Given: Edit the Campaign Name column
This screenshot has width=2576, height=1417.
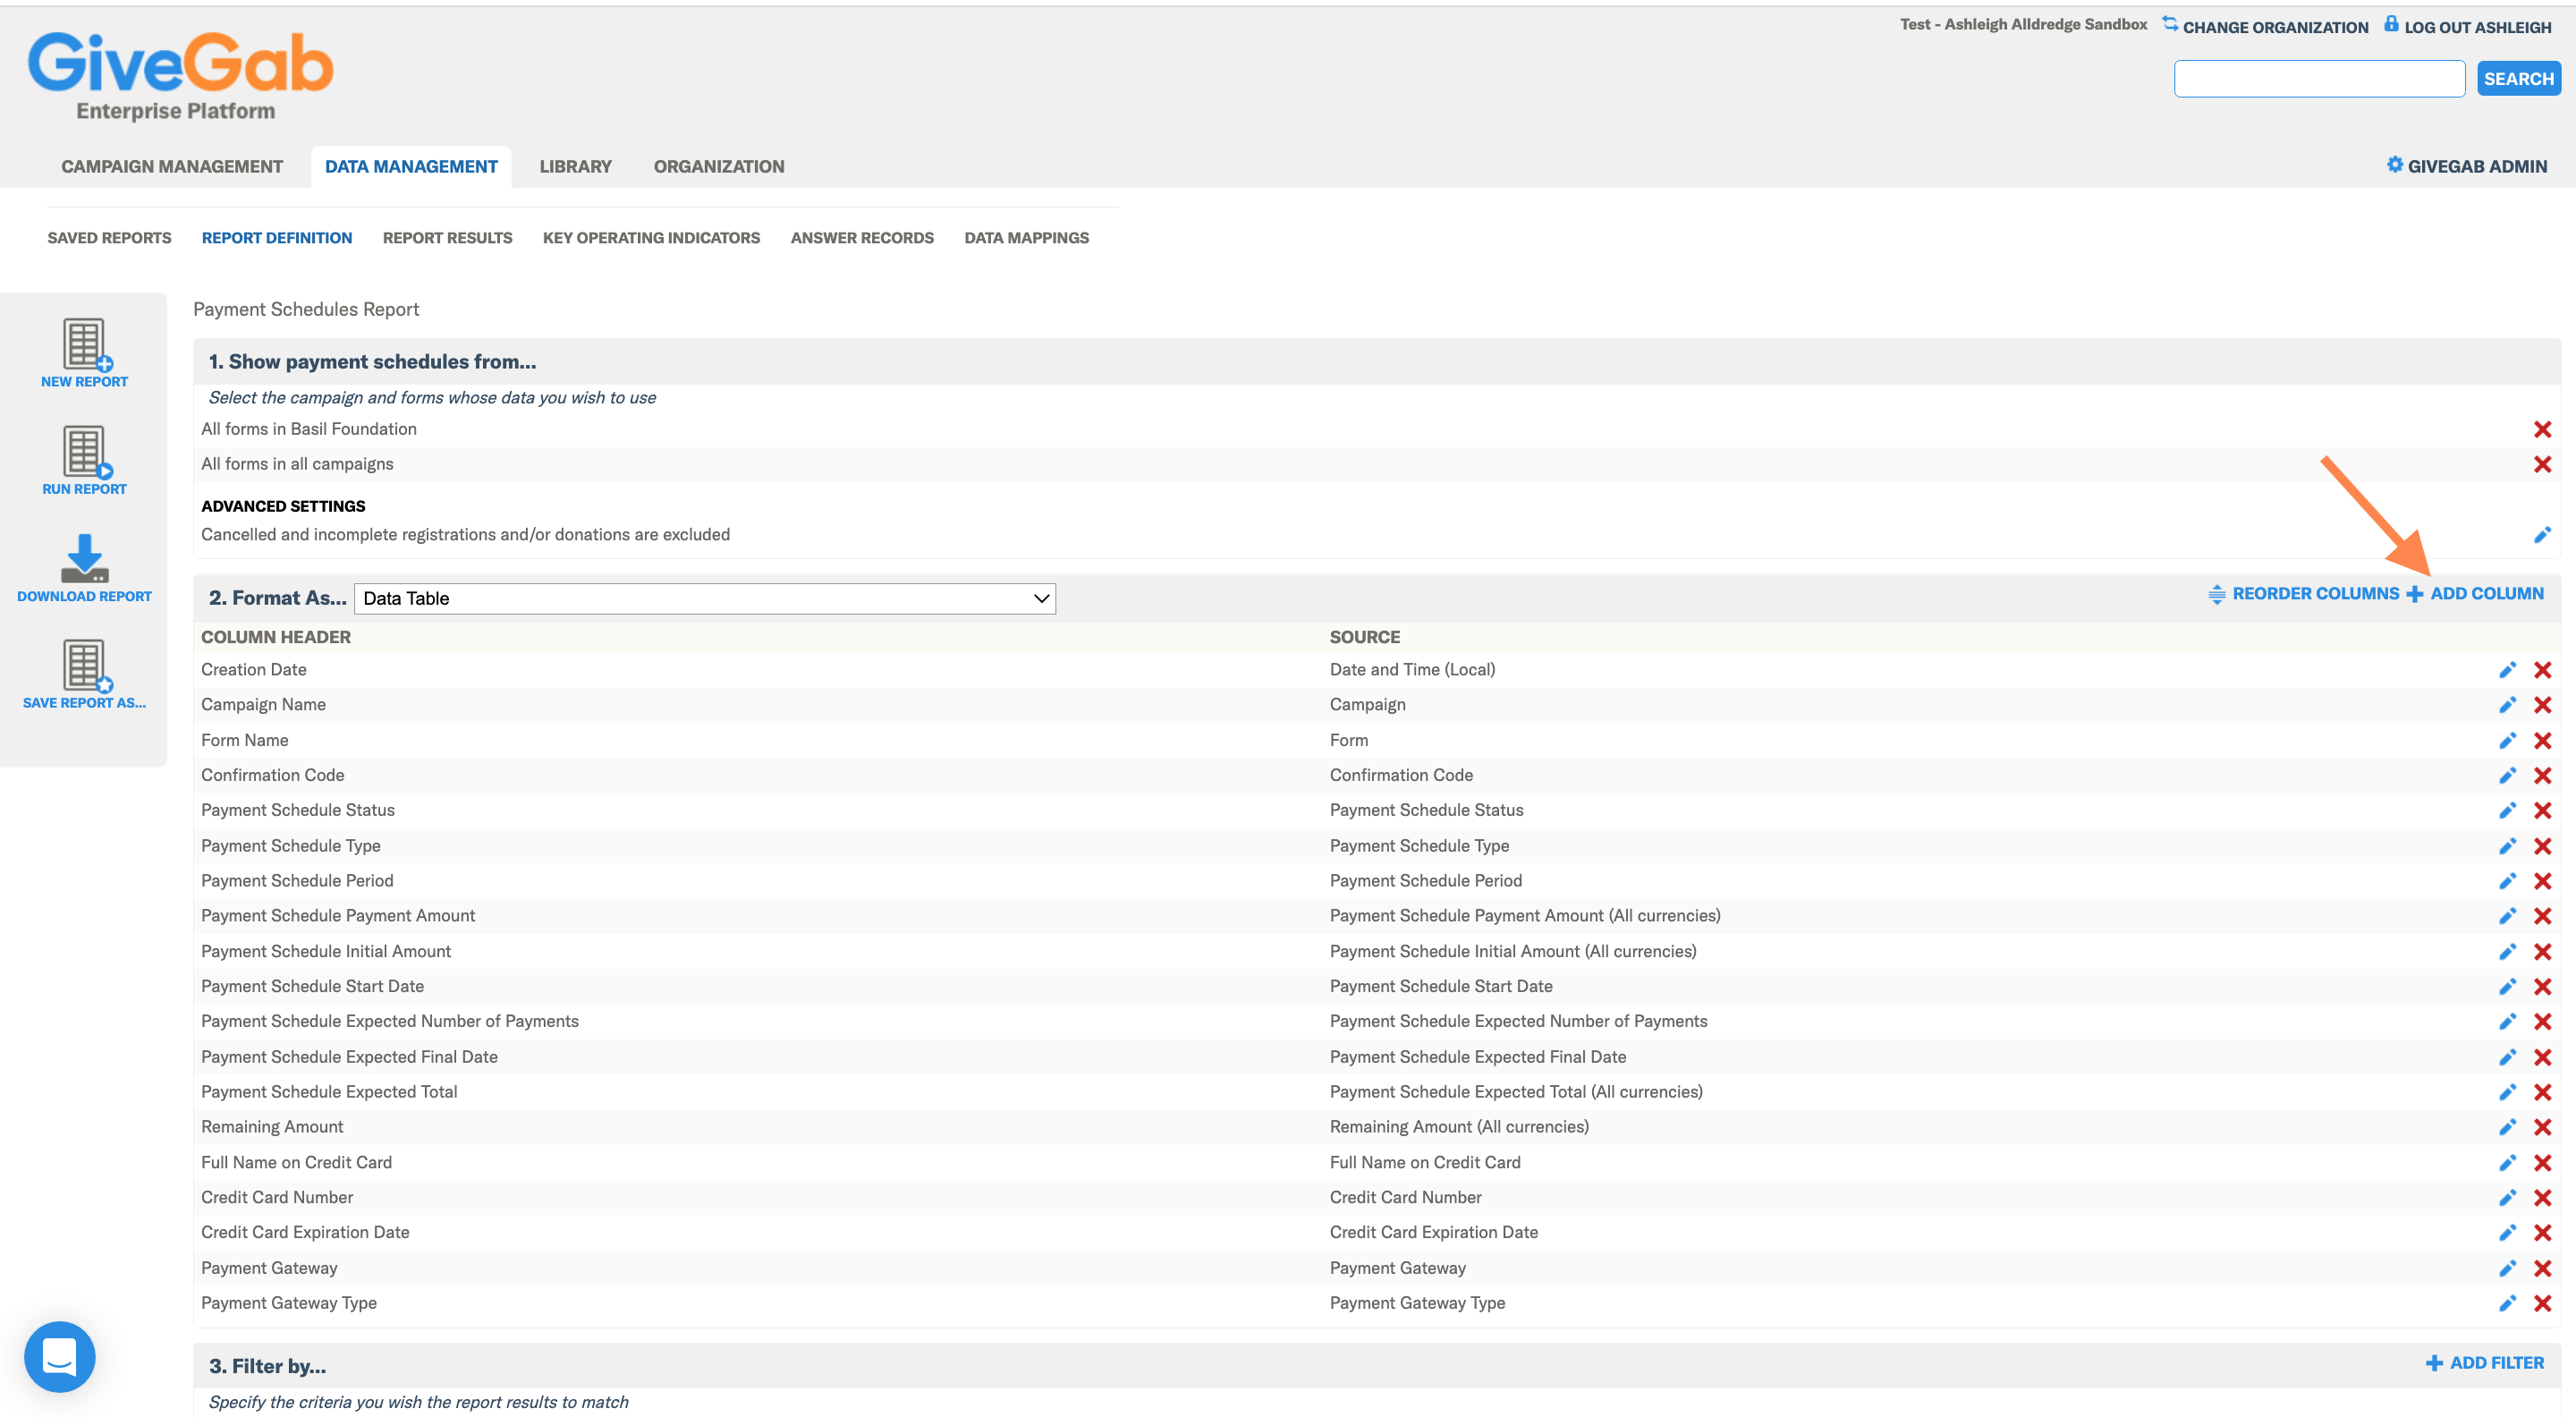Looking at the screenshot, I should [x=2507, y=705].
